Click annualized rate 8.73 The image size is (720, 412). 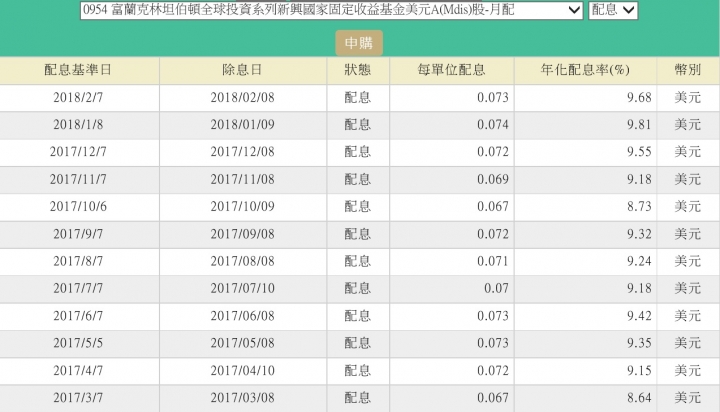point(639,206)
